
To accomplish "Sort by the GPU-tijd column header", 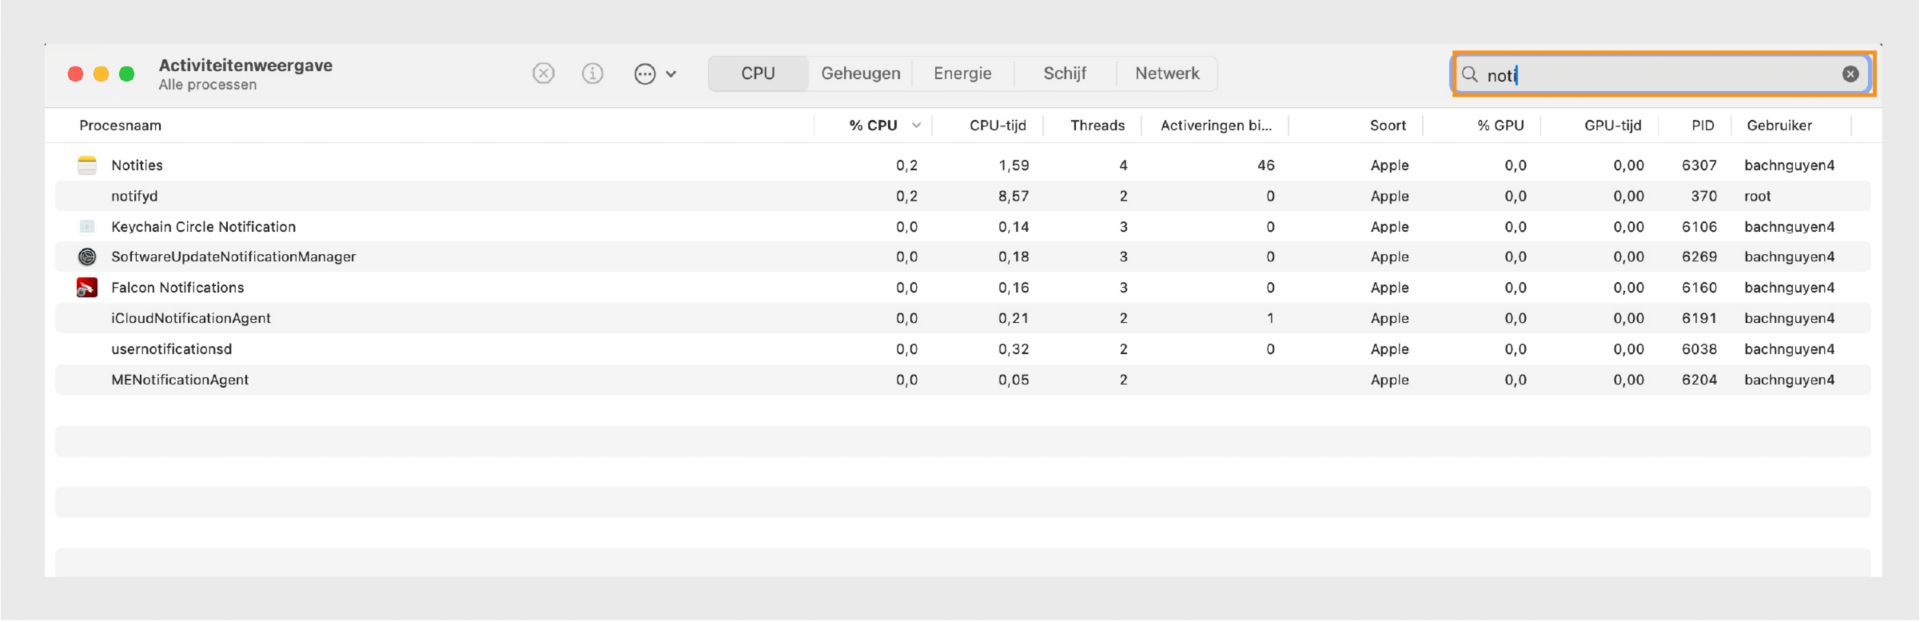I will 1613,125.
